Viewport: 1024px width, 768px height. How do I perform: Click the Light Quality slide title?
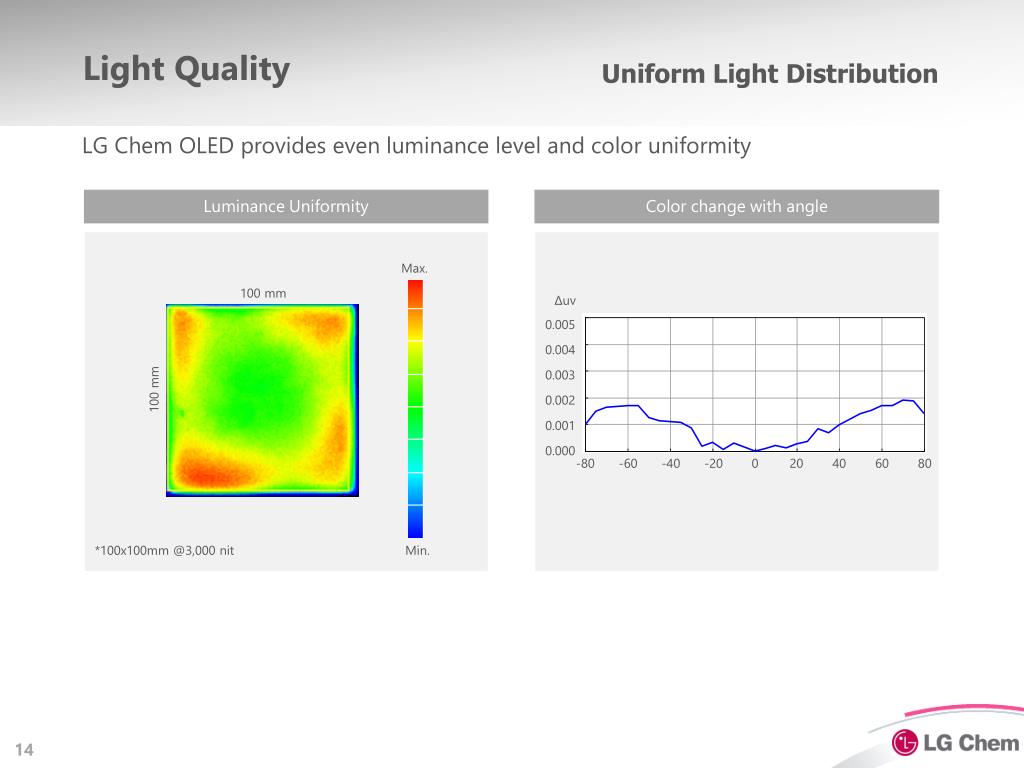click(187, 69)
